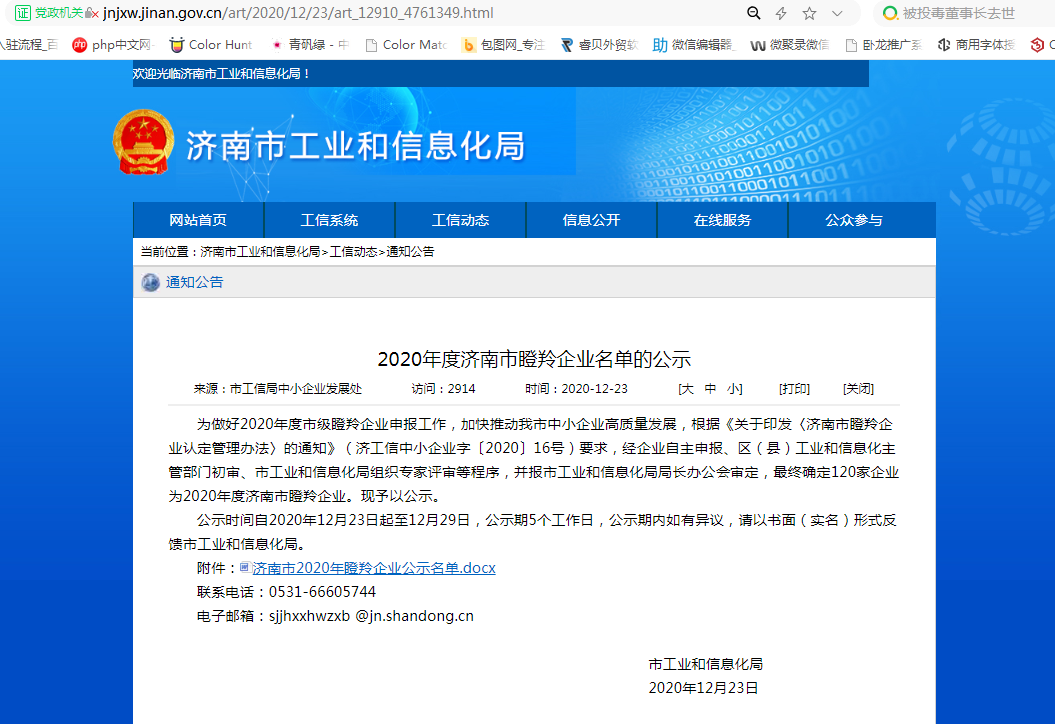Open the Color Hunt bookmark
The height and width of the screenshot is (724, 1055).
coord(209,44)
